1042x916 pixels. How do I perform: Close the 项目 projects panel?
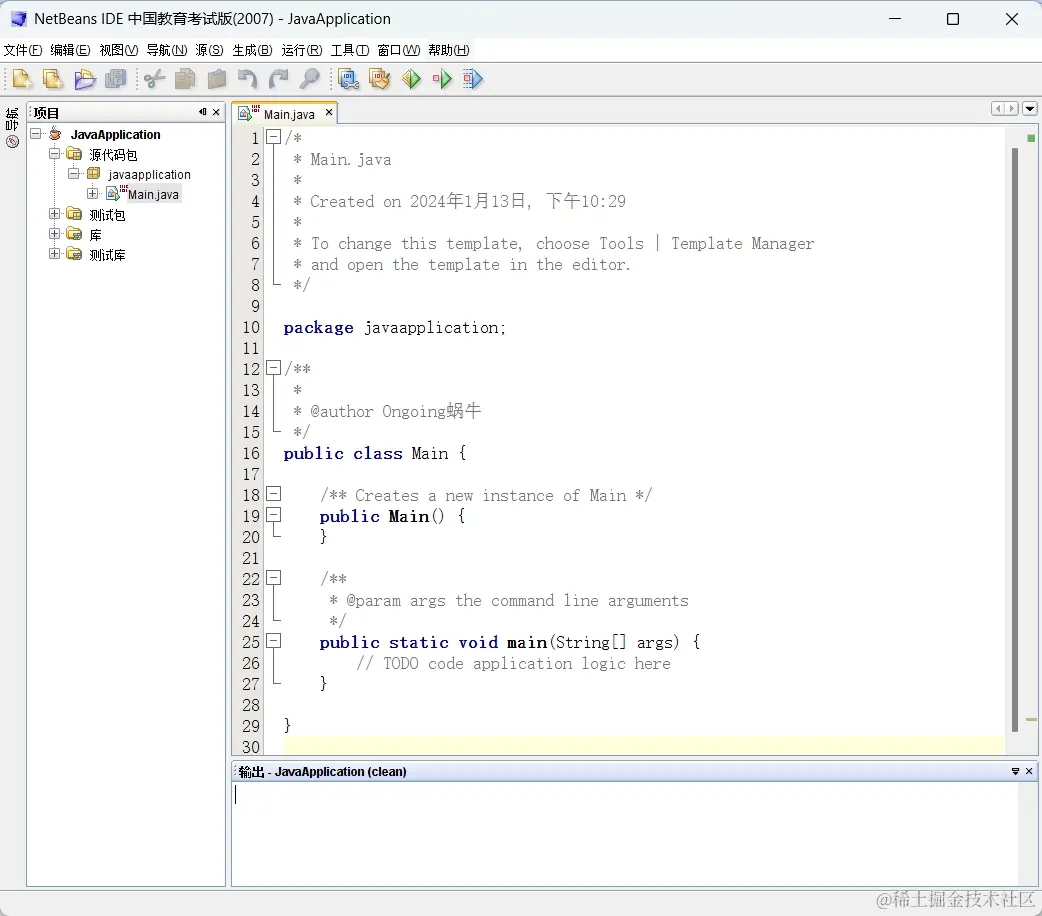216,112
